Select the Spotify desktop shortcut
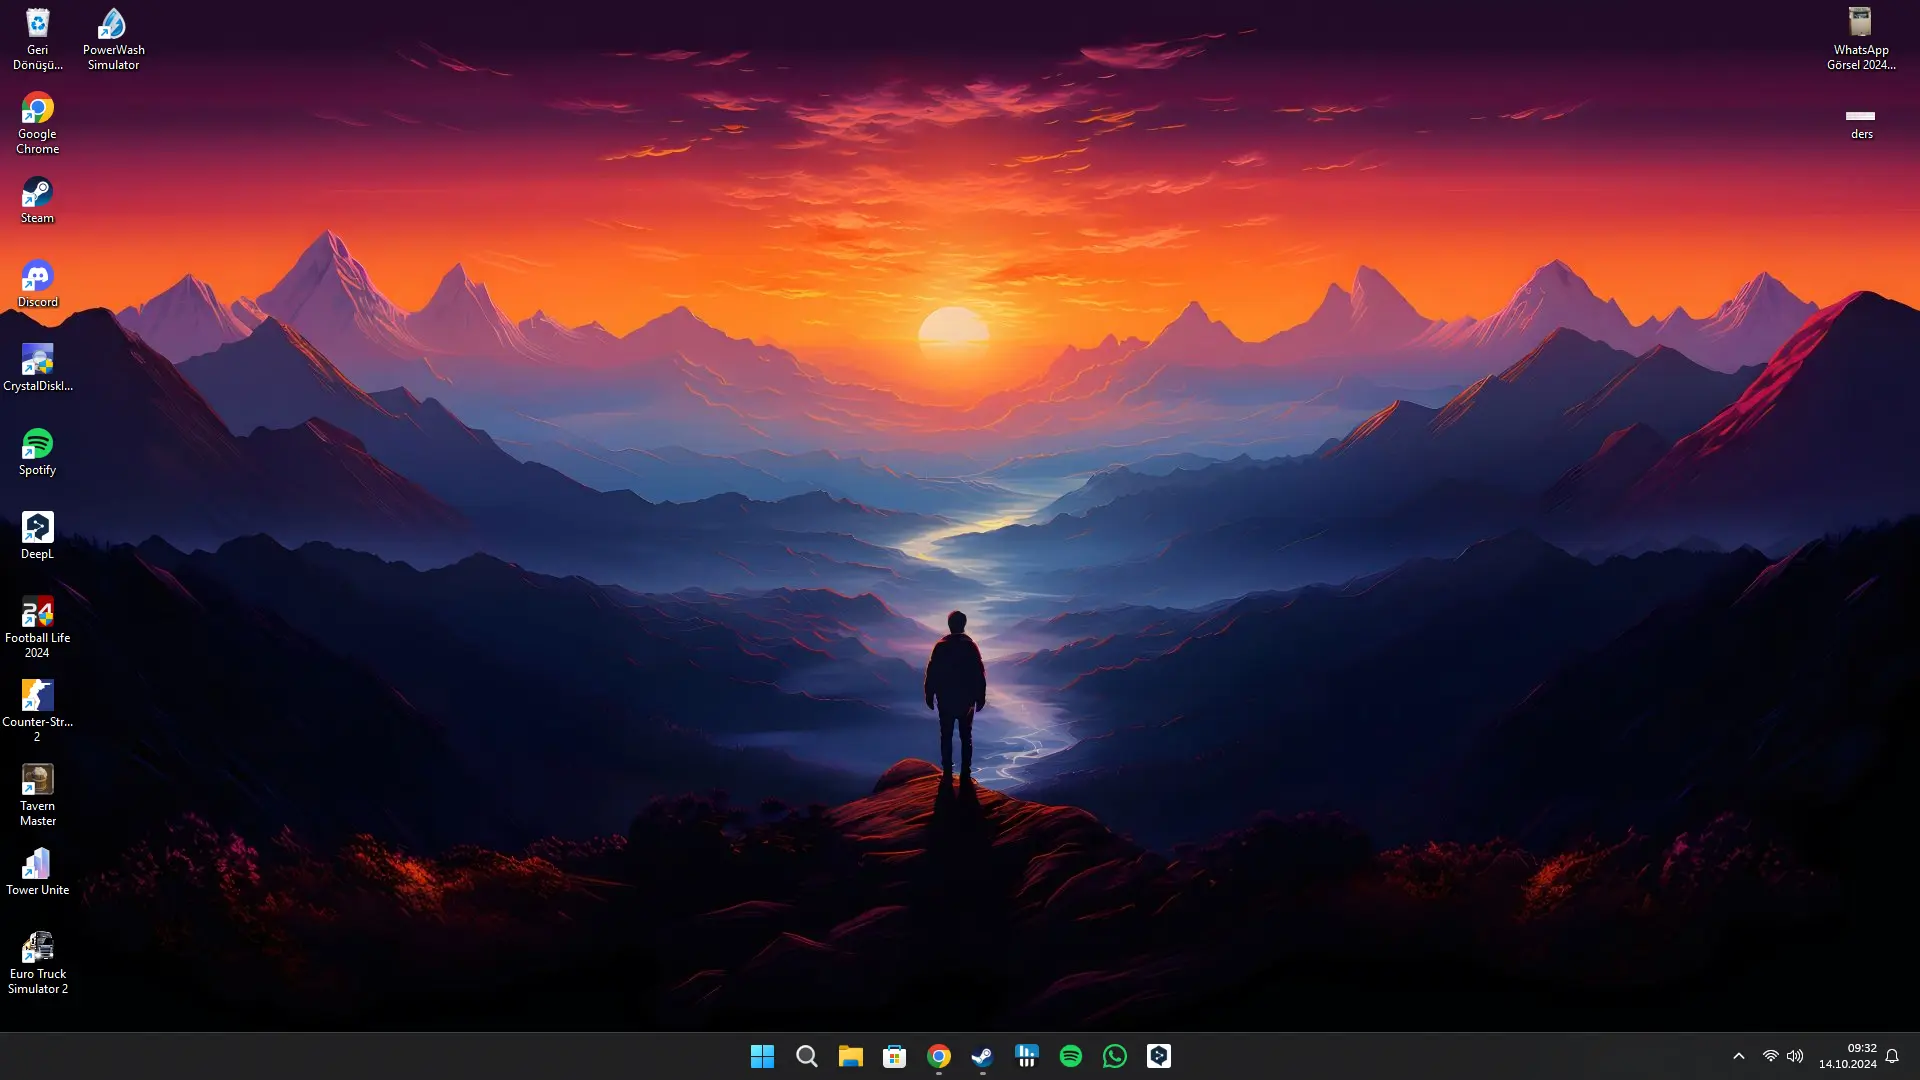1920x1080 pixels. pos(37,452)
